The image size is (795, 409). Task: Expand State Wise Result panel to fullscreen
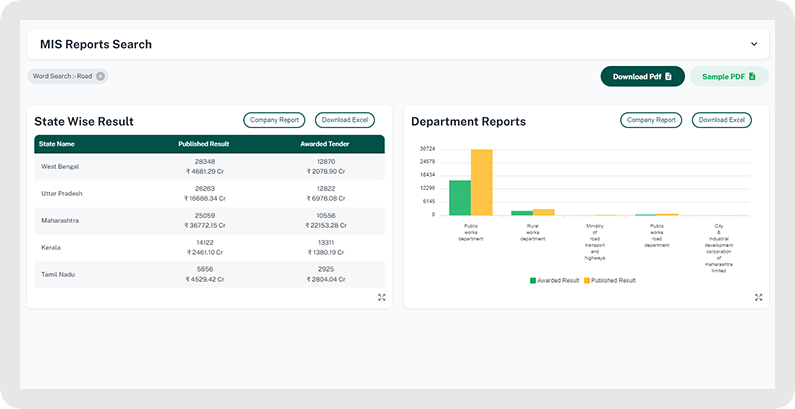click(381, 297)
